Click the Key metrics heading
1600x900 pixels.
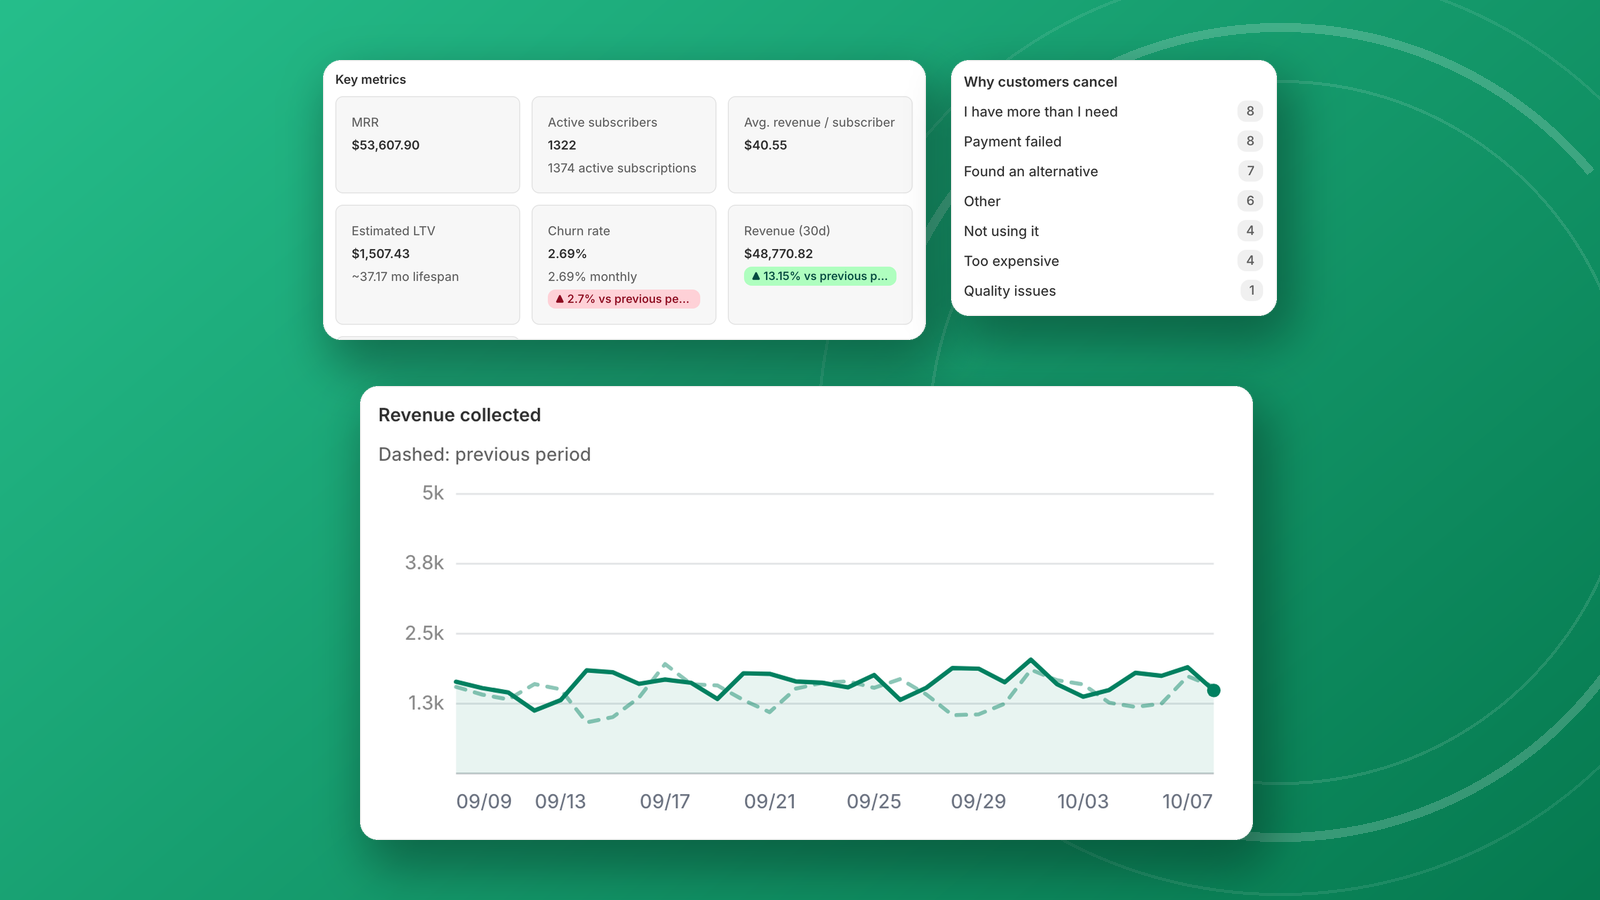(x=371, y=80)
